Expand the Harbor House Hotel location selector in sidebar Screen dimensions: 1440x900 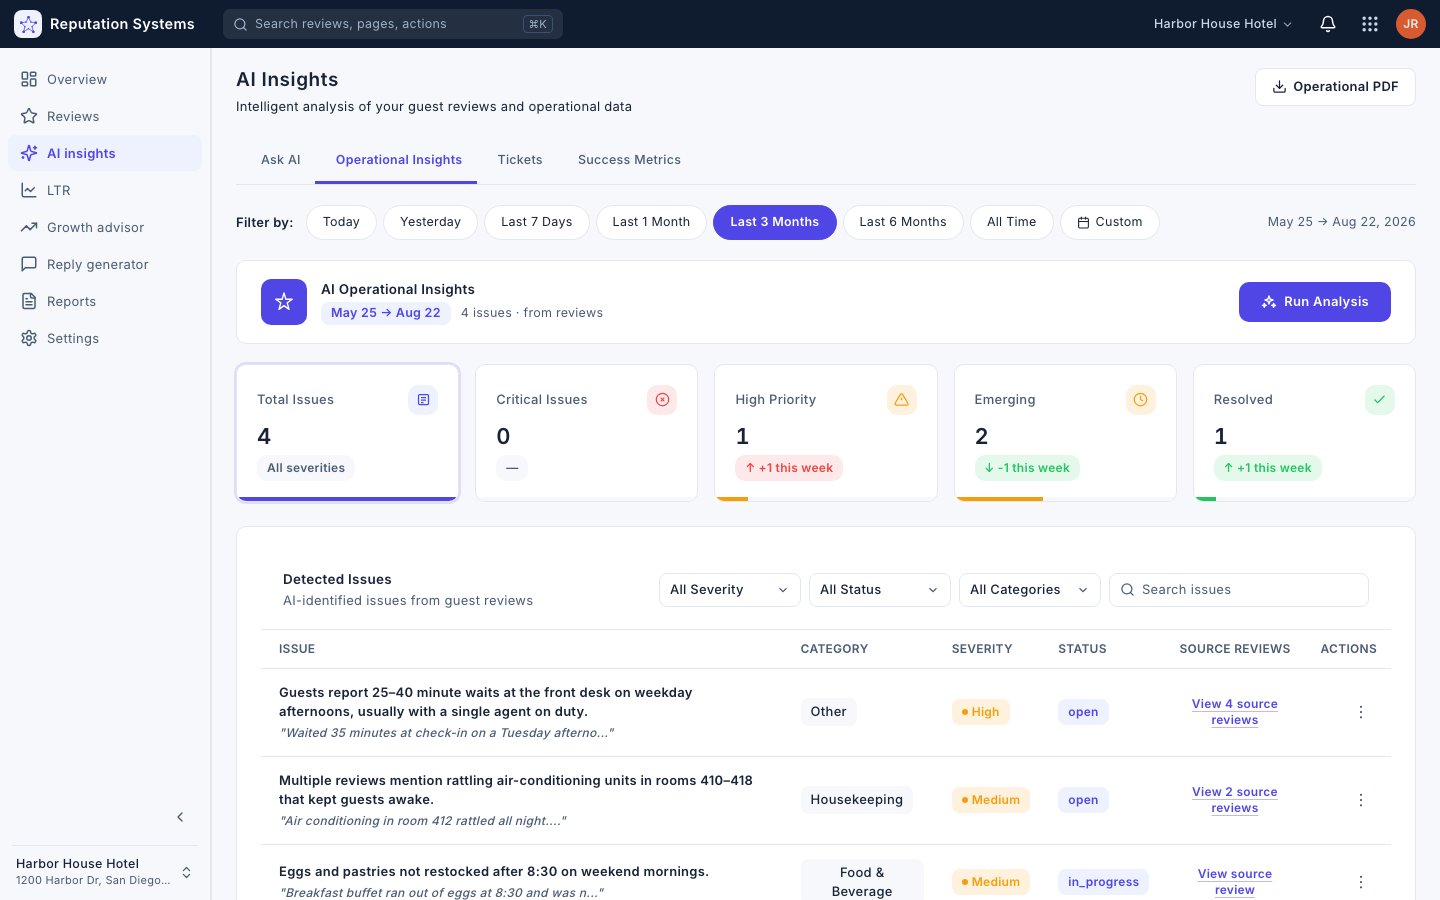click(105, 872)
